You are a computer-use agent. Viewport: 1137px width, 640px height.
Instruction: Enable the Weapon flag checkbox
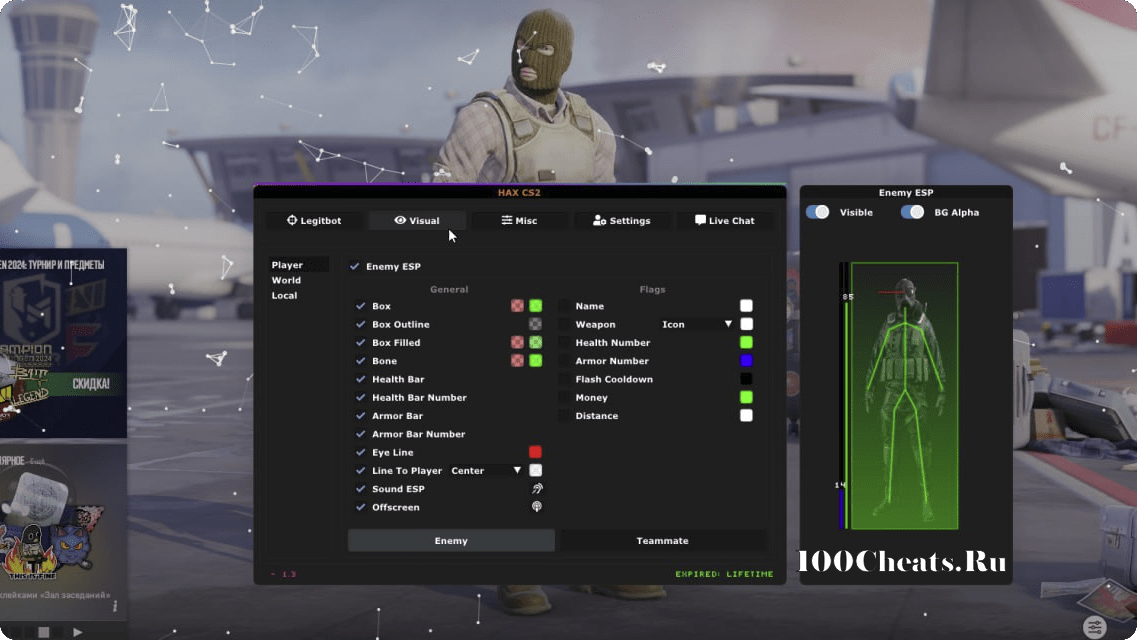coord(564,324)
